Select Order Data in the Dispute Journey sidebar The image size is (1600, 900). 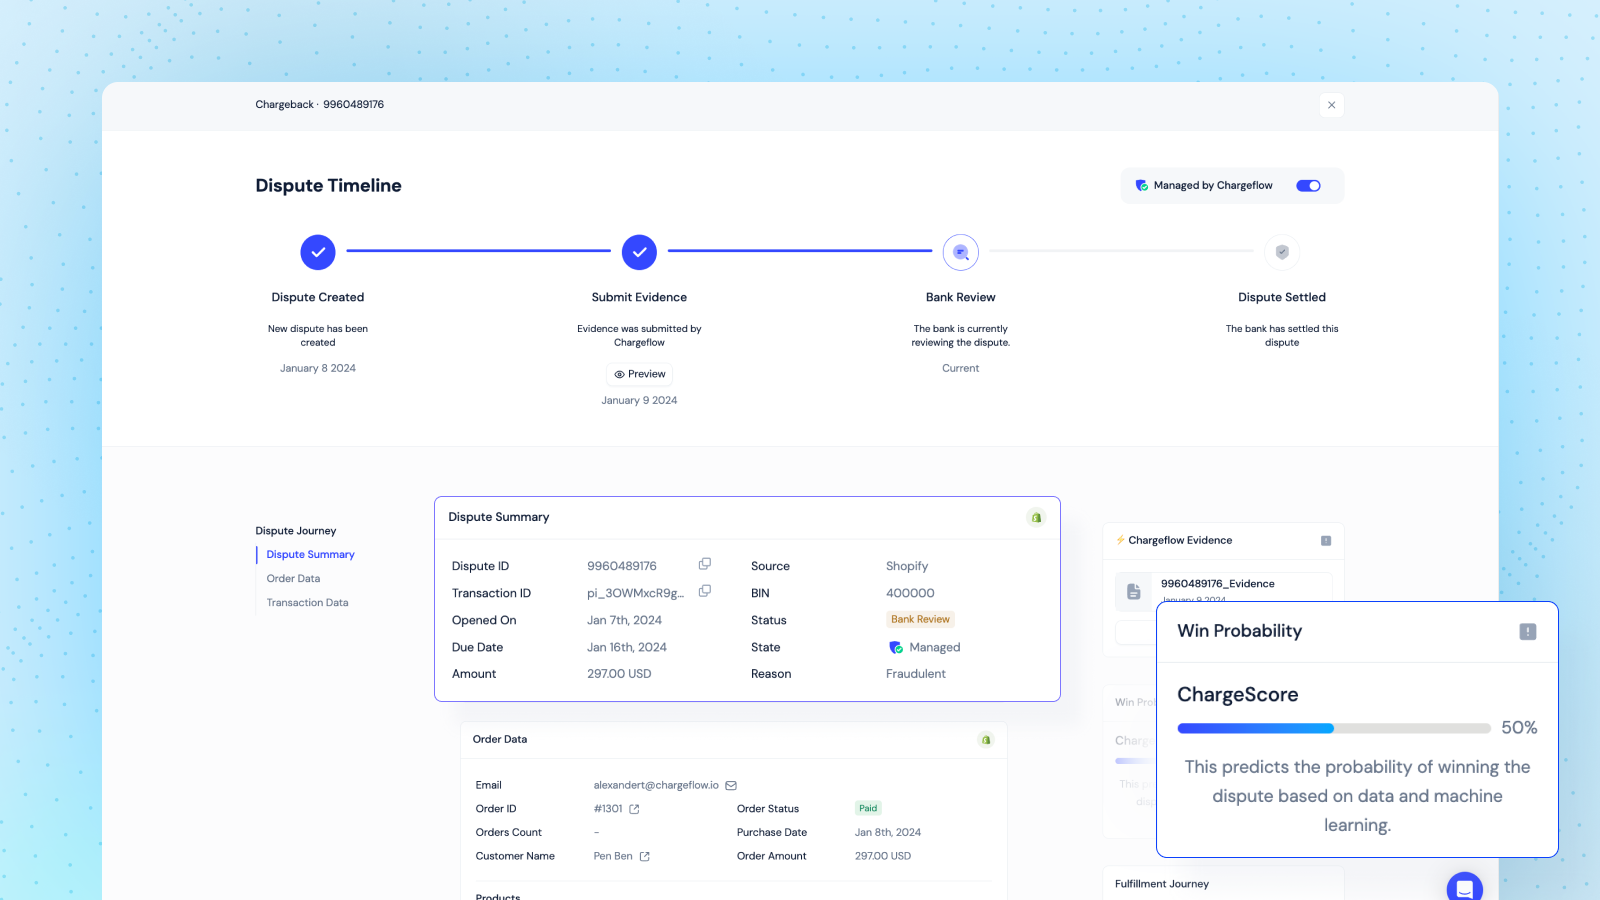pyautogui.click(x=293, y=578)
